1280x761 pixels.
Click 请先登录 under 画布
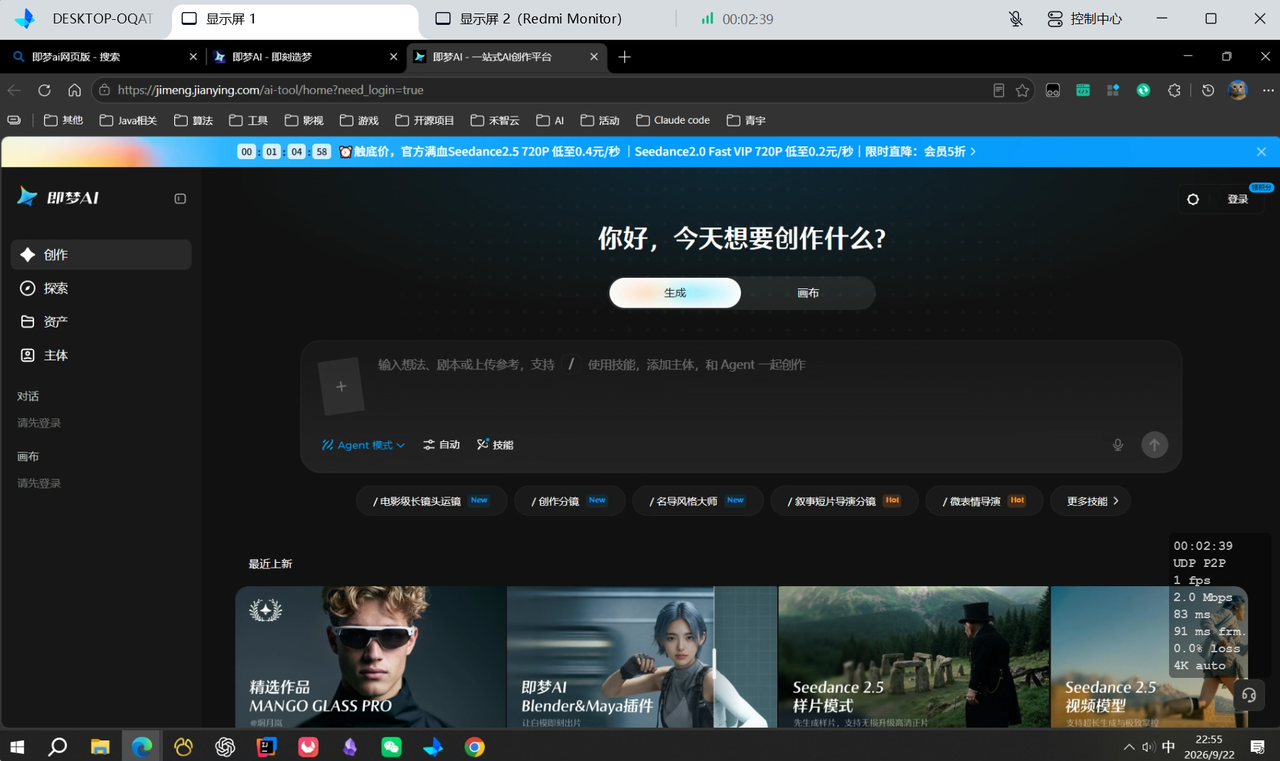39,483
